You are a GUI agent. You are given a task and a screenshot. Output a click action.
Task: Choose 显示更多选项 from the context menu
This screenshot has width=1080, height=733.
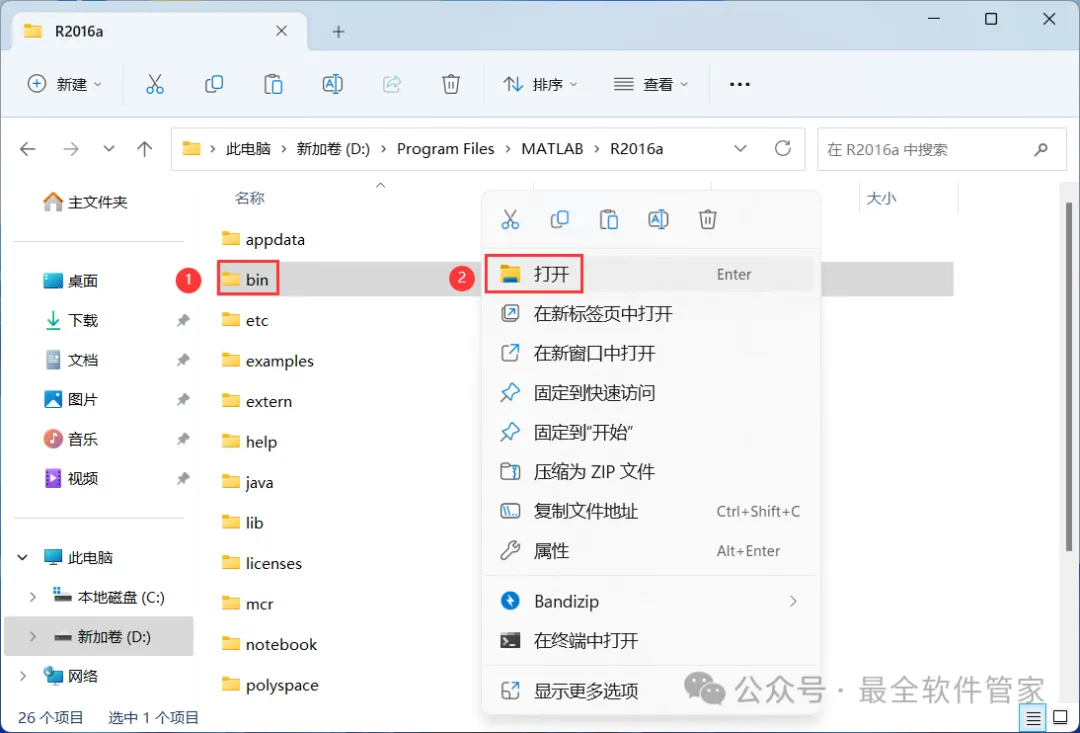650,691
